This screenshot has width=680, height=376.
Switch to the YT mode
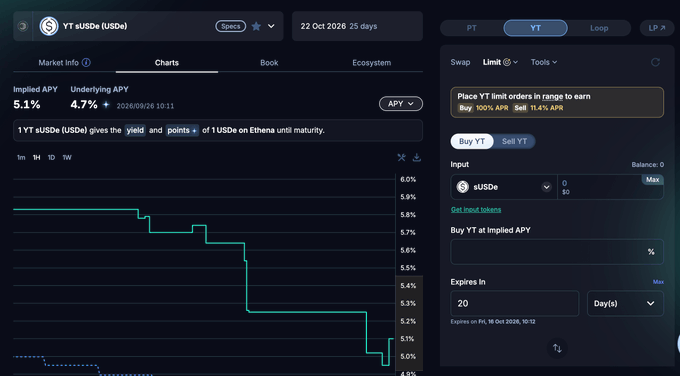(x=535, y=28)
